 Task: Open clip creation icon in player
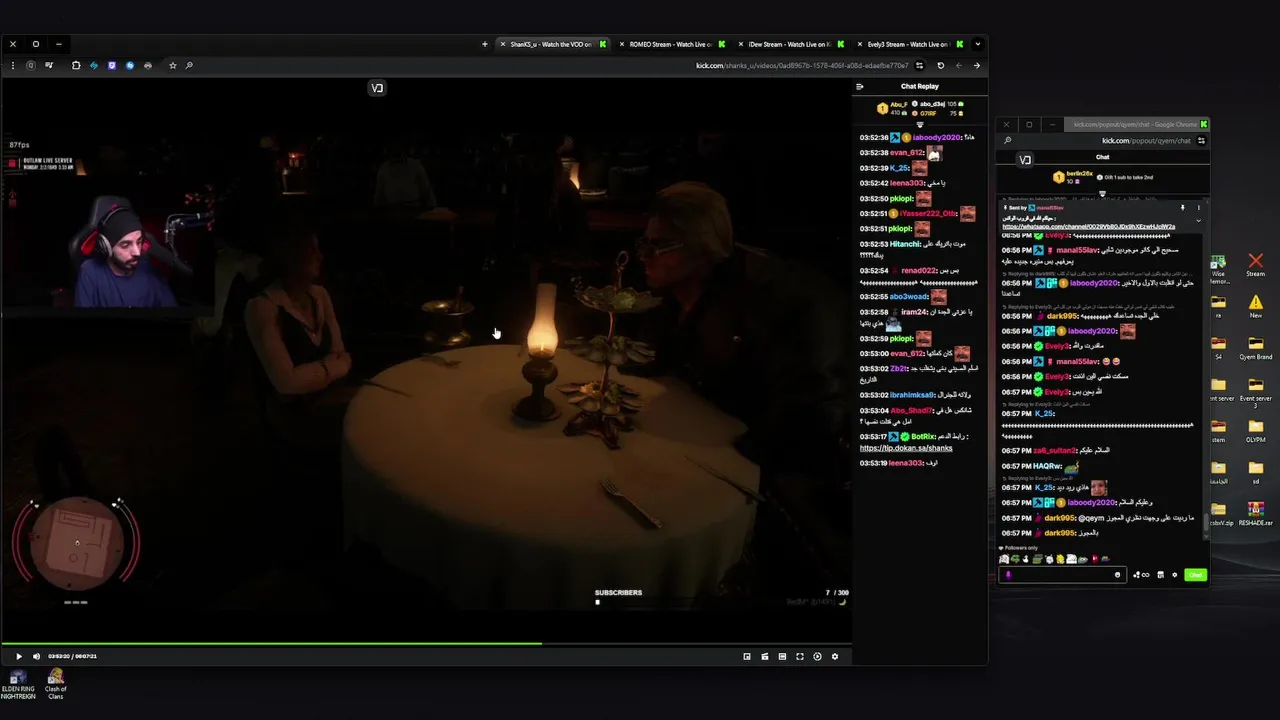coord(765,656)
